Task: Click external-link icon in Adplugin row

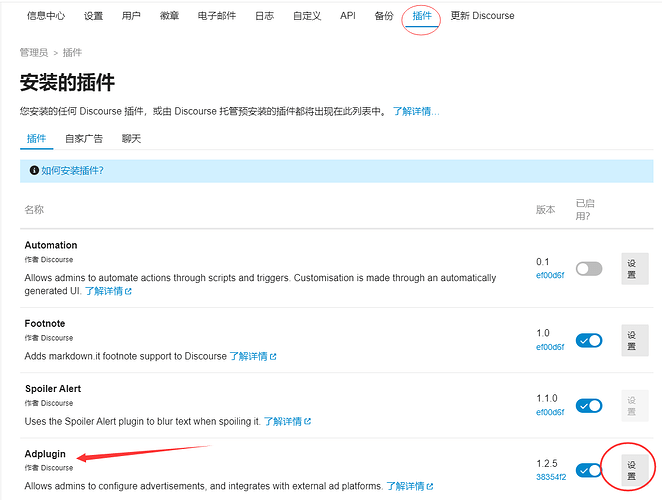Action: click(430, 486)
